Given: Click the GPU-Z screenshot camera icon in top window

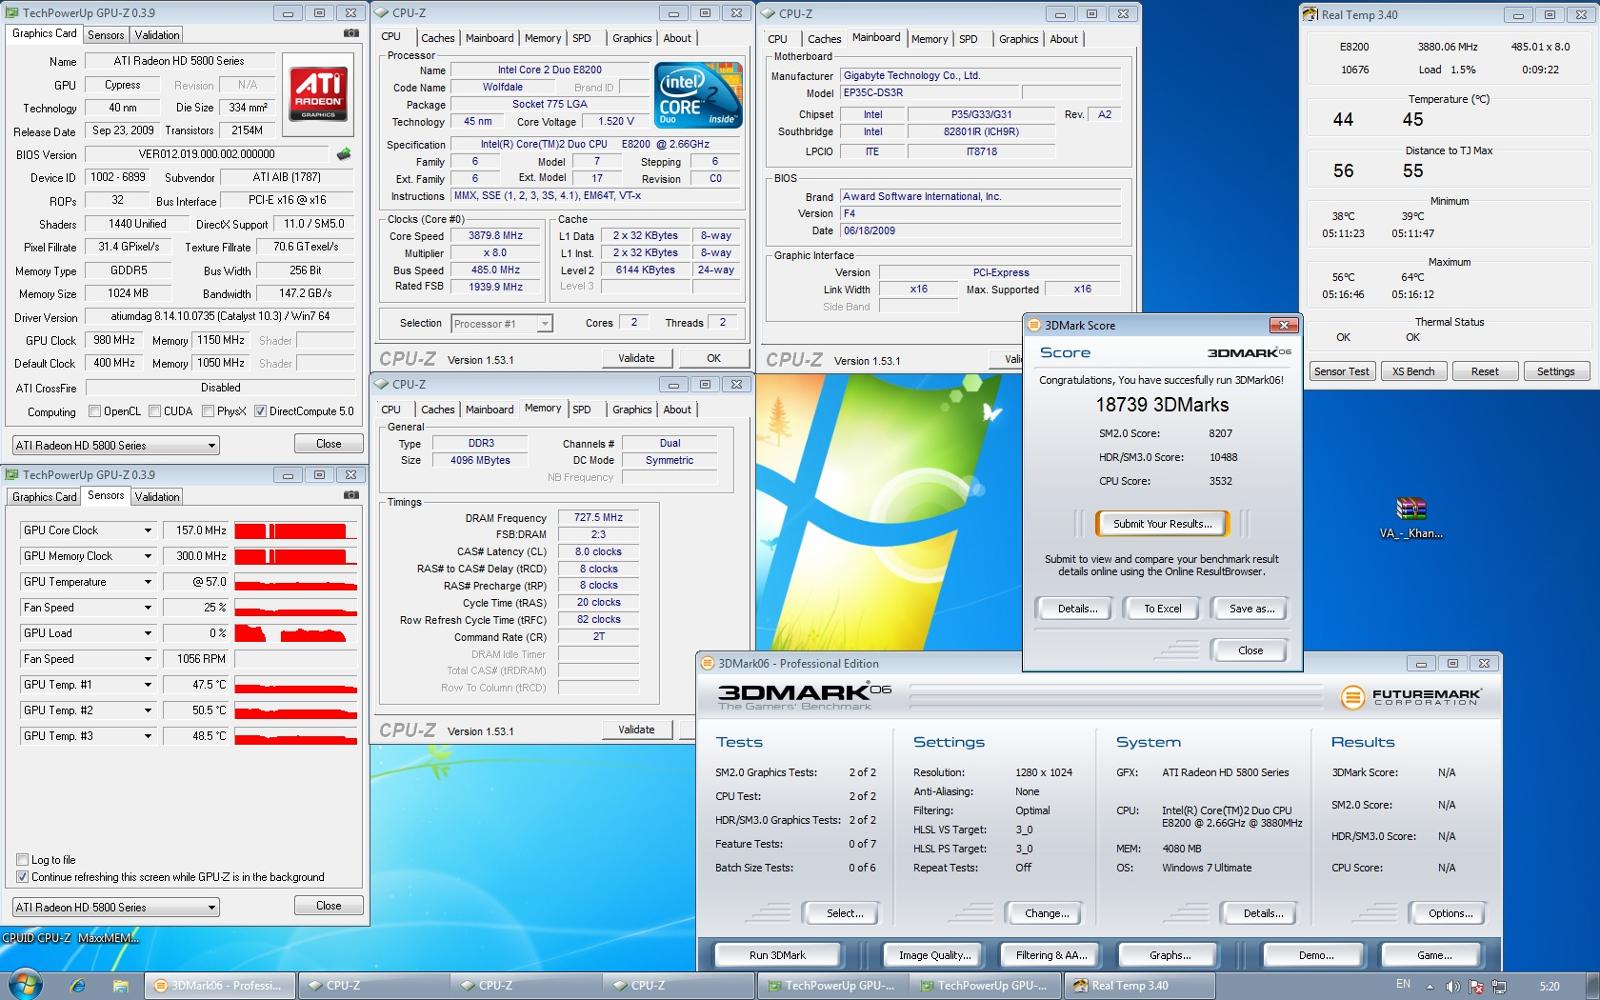Looking at the screenshot, I should tap(351, 33).
